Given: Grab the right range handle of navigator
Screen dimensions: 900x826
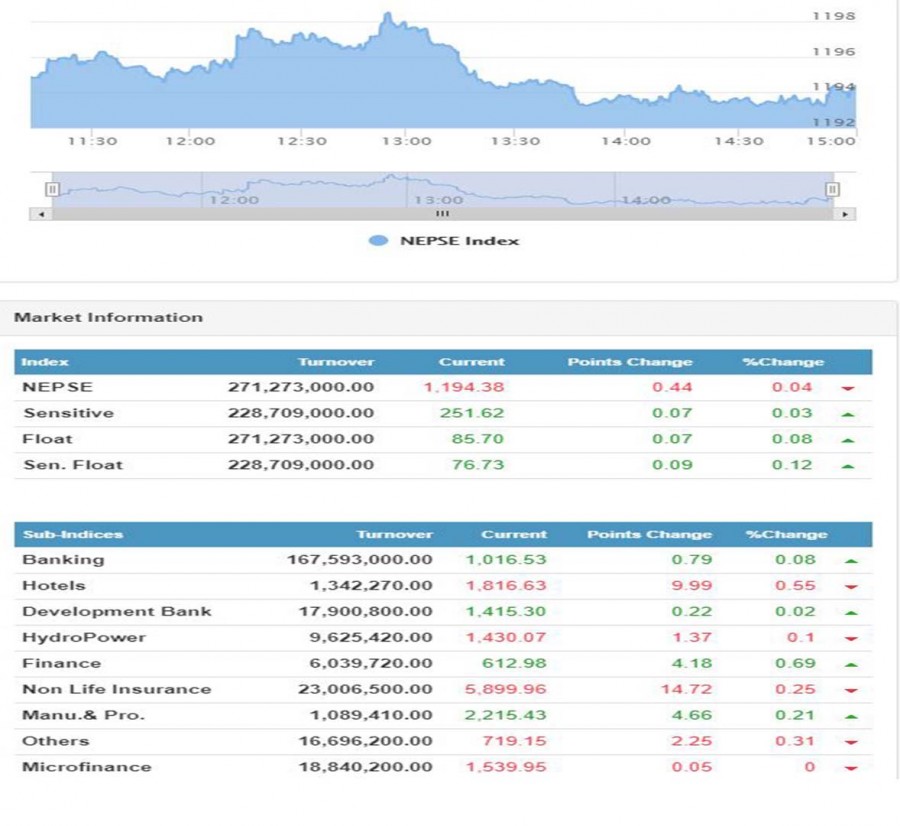Looking at the screenshot, I should click(x=831, y=189).
